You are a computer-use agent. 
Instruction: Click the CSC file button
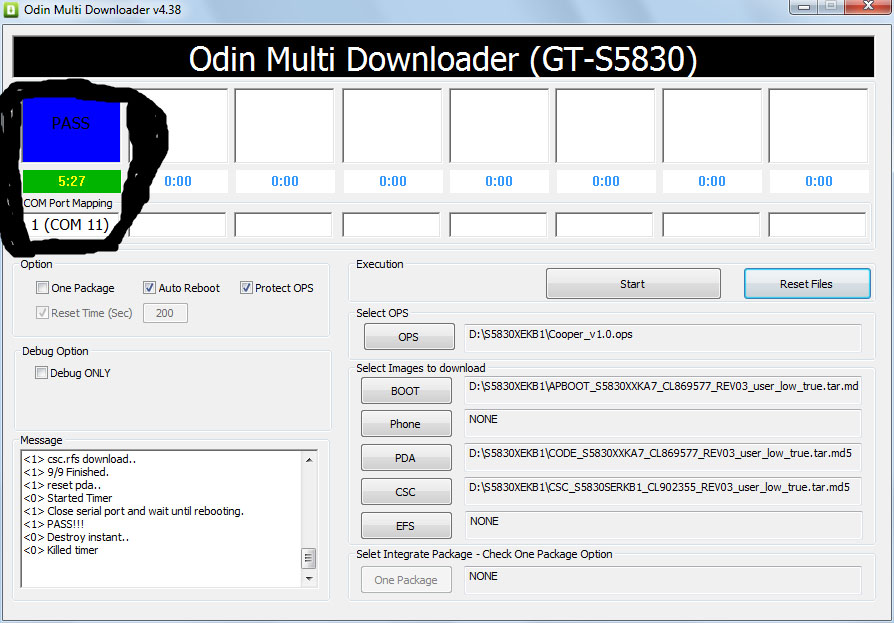(x=405, y=492)
